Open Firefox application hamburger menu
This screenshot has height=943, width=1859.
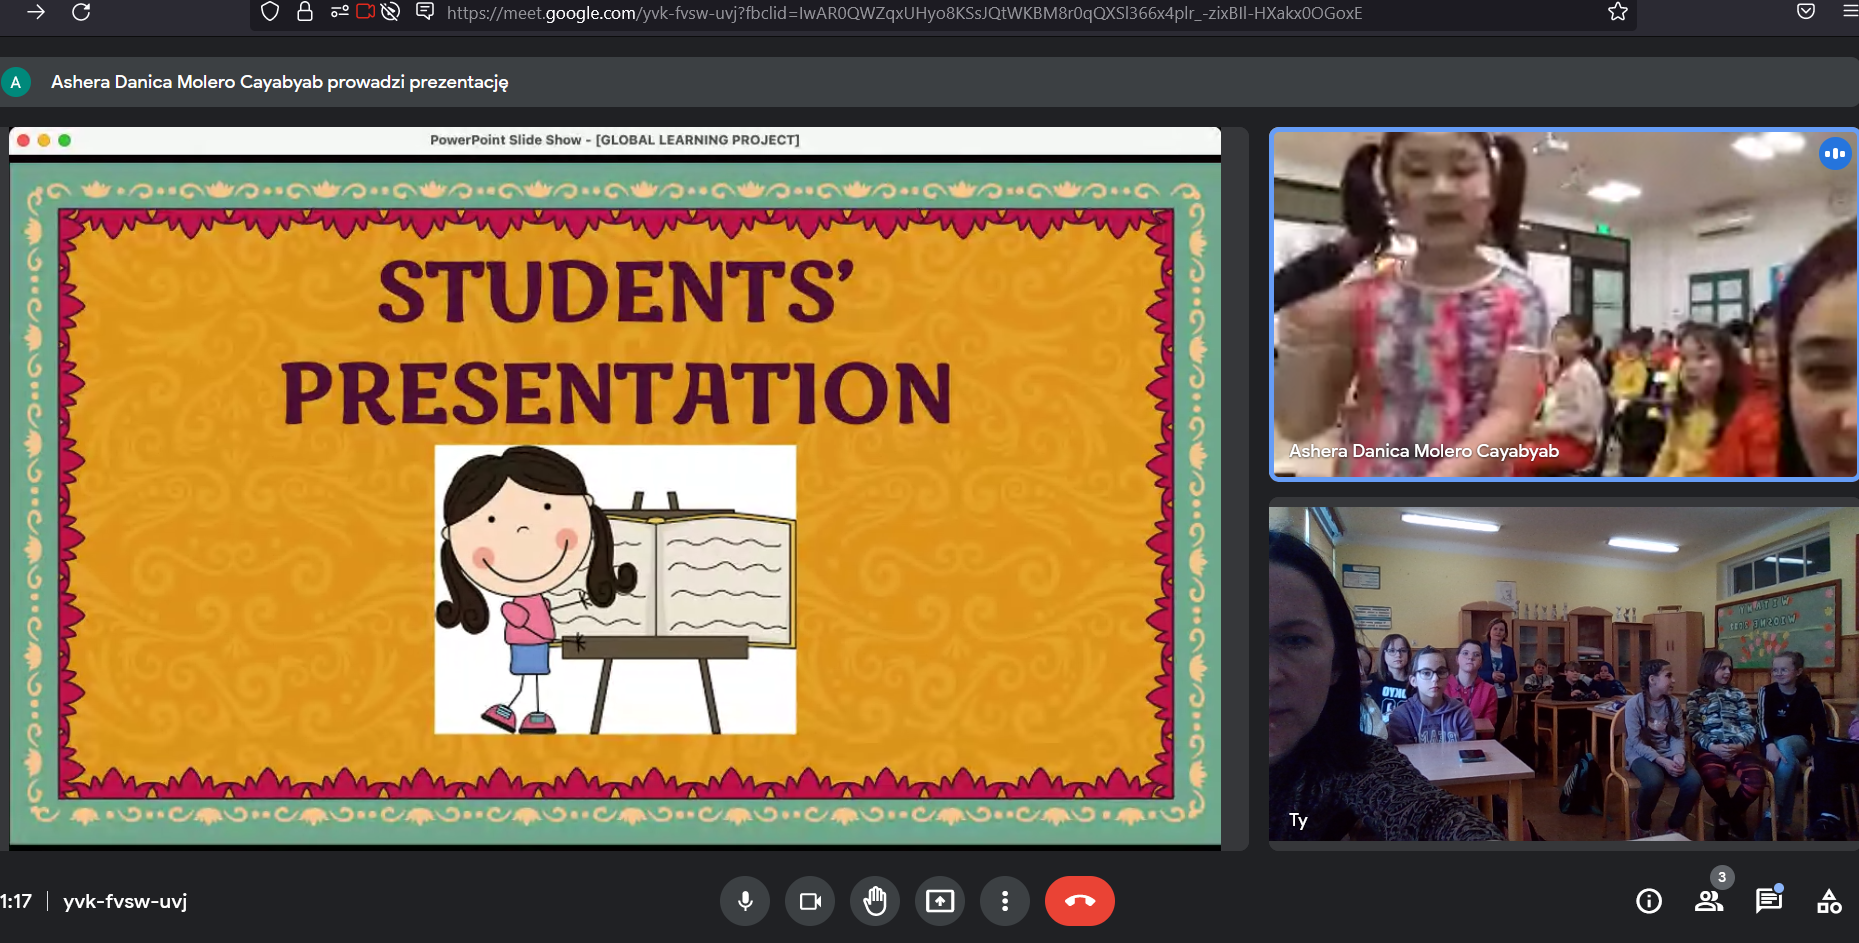click(1849, 12)
